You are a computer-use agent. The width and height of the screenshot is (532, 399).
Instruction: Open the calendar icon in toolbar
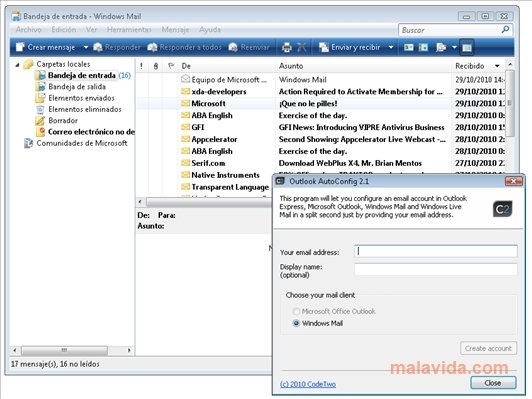[x=423, y=48]
